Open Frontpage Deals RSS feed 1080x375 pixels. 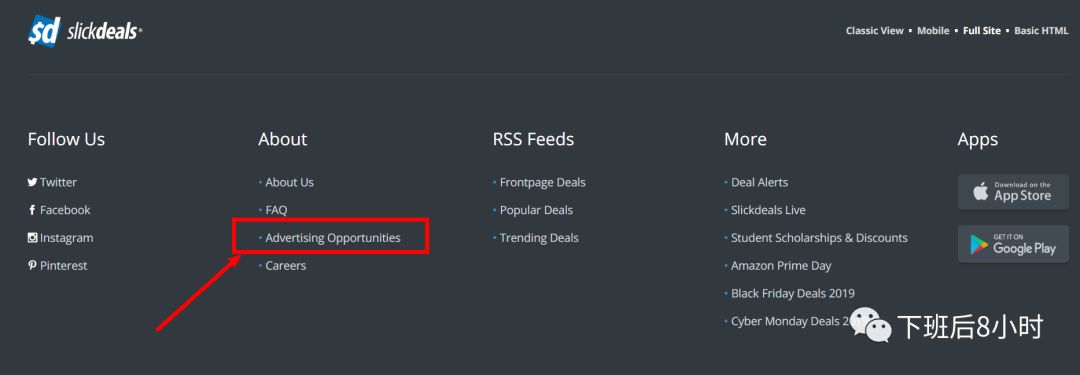click(543, 183)
